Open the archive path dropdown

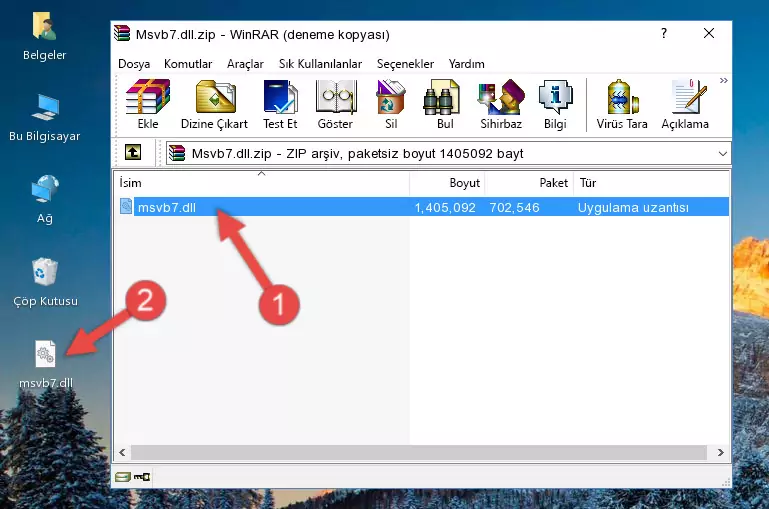(x=722, y=153)
